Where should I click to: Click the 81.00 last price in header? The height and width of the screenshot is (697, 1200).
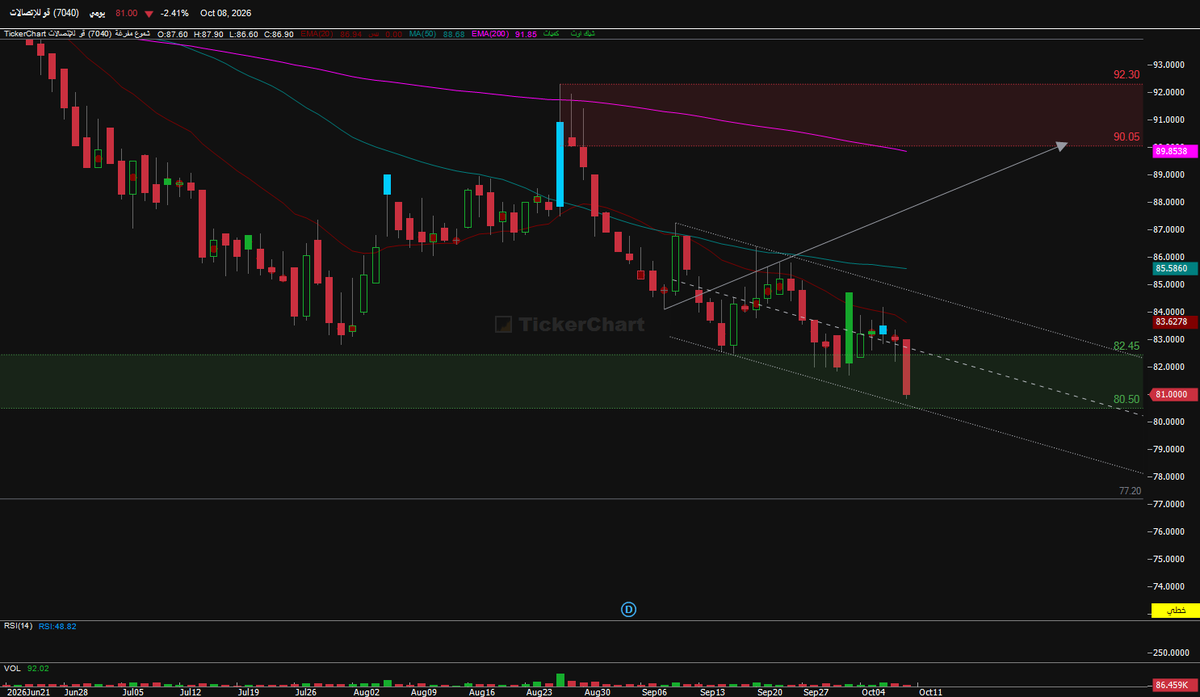[x=126, y=14]
